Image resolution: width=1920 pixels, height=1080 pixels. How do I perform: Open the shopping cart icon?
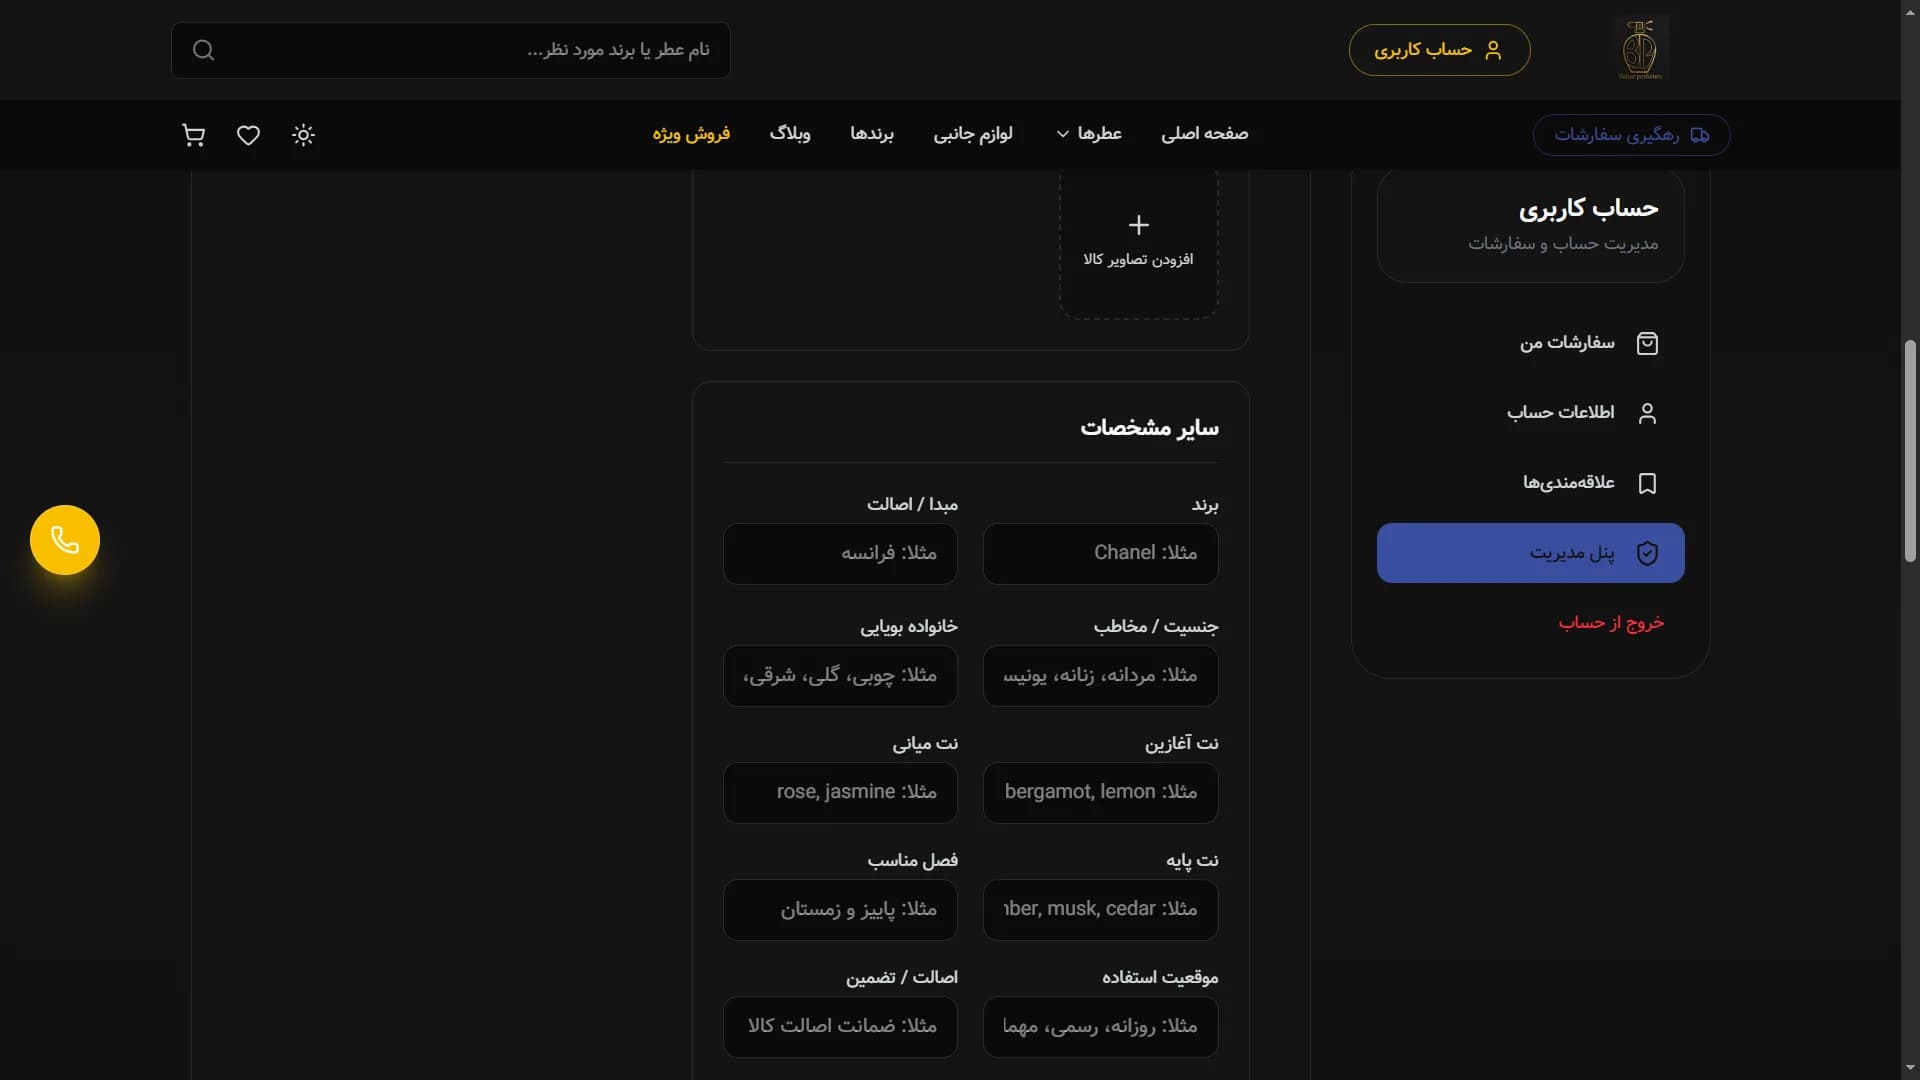pyautogui.click(x=194, y=135)
